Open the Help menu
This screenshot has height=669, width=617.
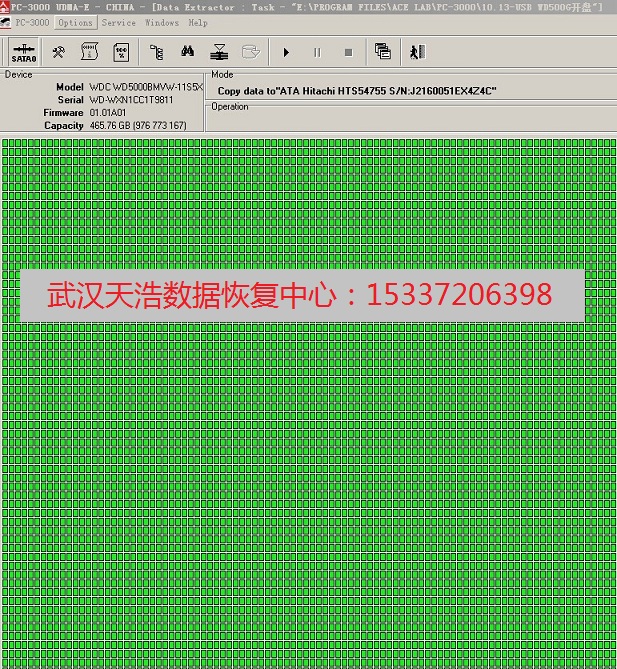click(198, 23)
